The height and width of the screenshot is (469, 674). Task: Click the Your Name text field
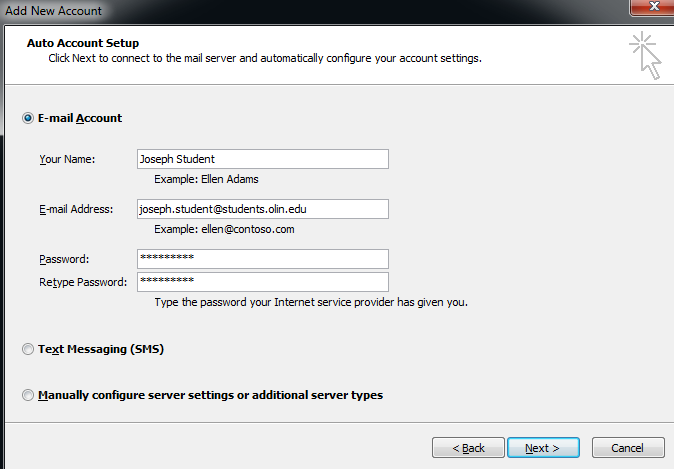[262, 159]
